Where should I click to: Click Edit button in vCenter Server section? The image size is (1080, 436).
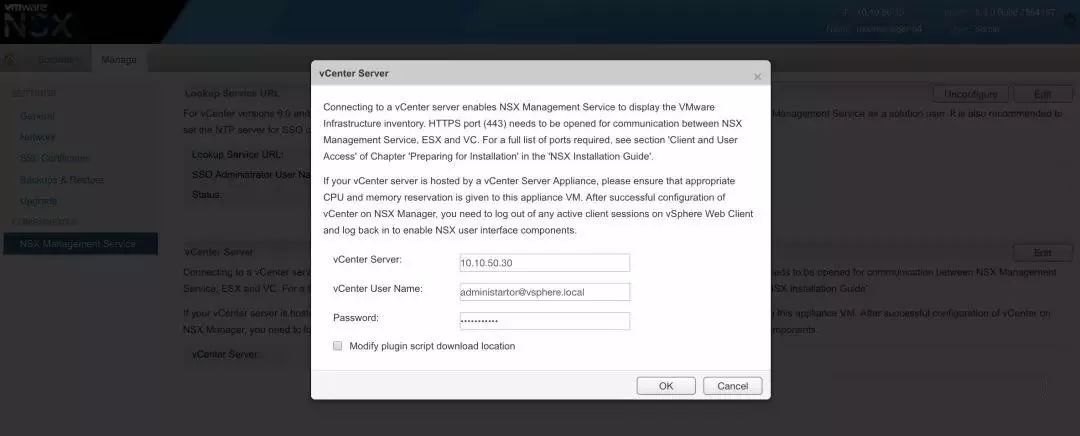point(1043,253)
